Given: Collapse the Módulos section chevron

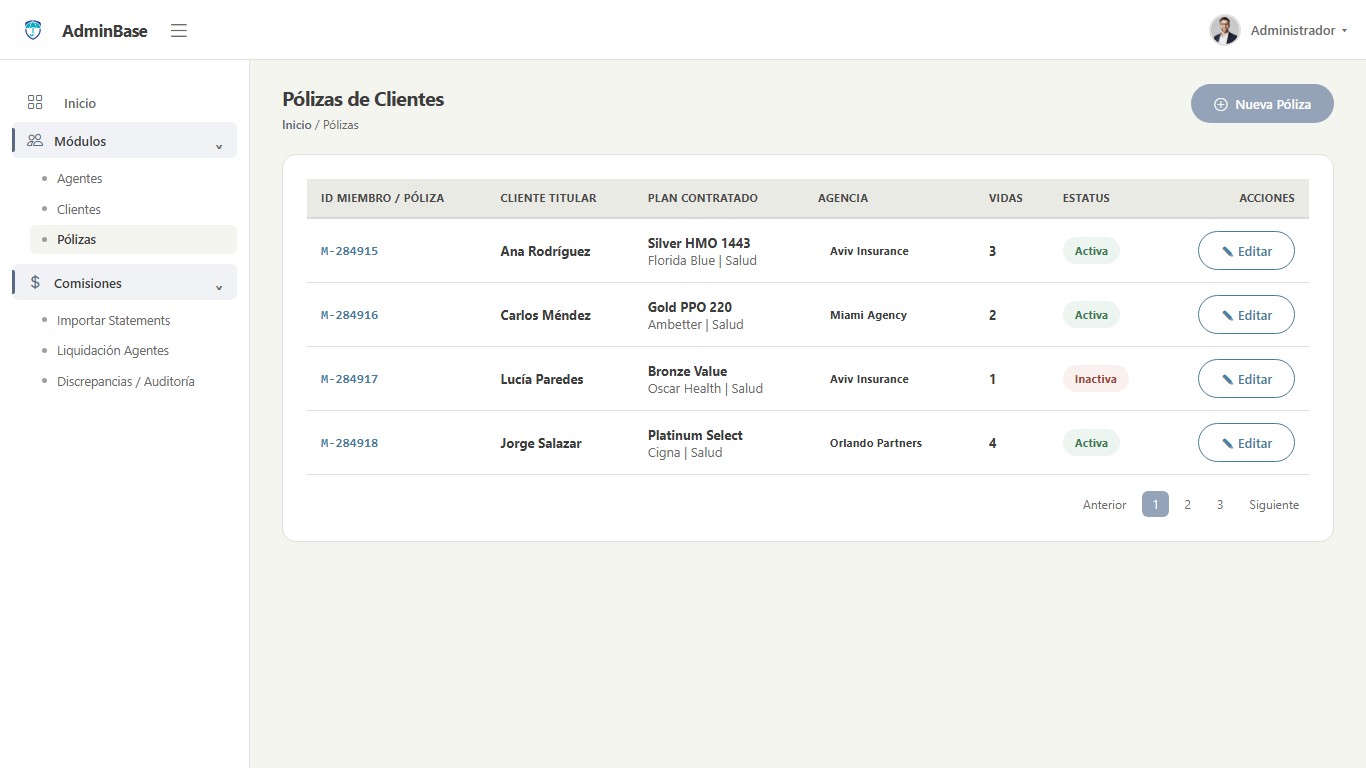Looking at the screenshot, I should tap(219, 146).
